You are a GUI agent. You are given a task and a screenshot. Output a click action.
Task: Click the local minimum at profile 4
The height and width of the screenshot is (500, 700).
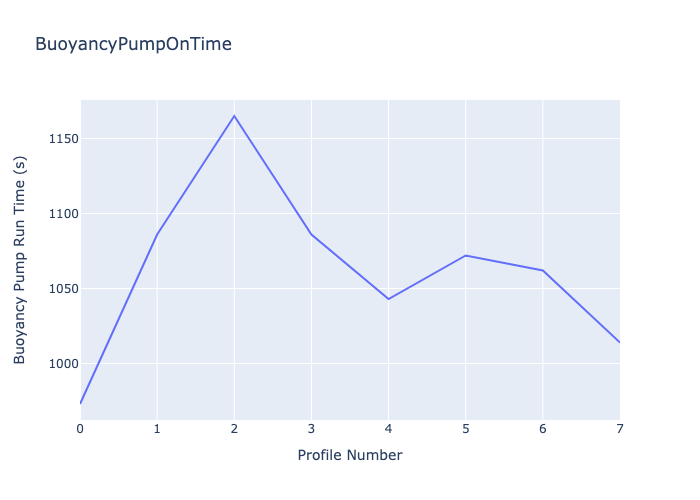click(x=388, y=299)
